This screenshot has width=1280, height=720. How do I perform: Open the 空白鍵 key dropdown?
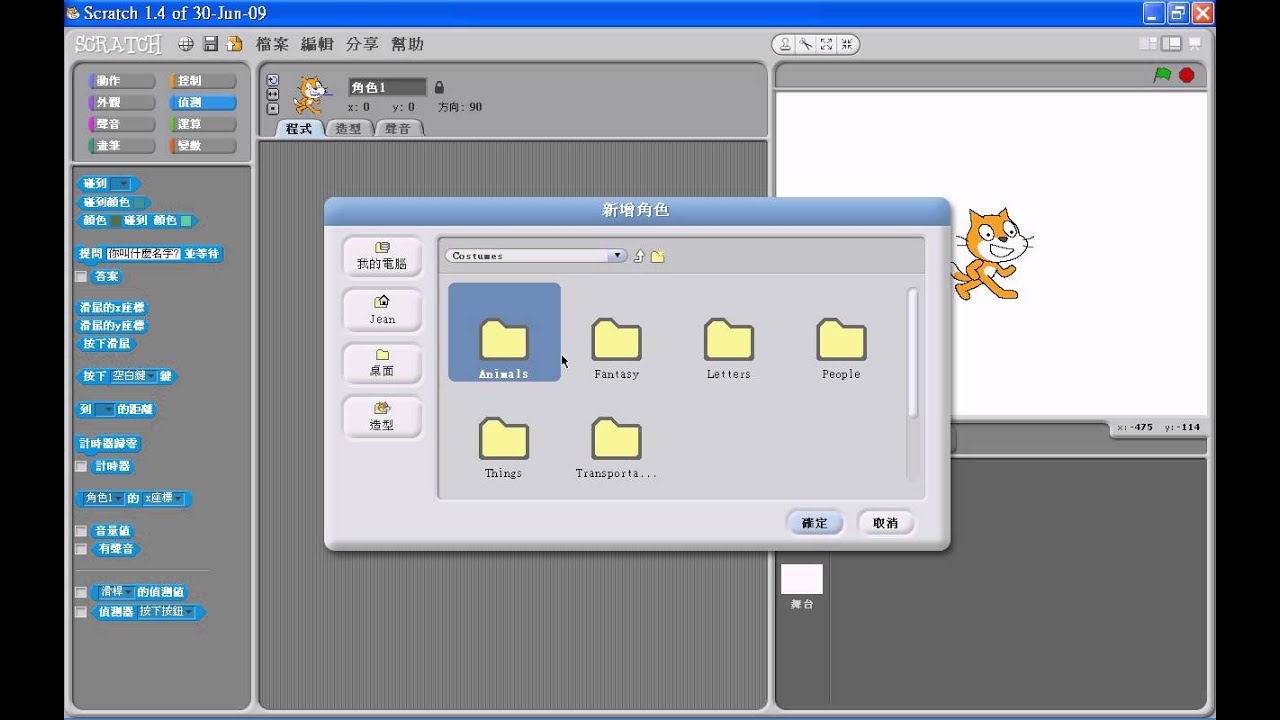pos(135,376)
